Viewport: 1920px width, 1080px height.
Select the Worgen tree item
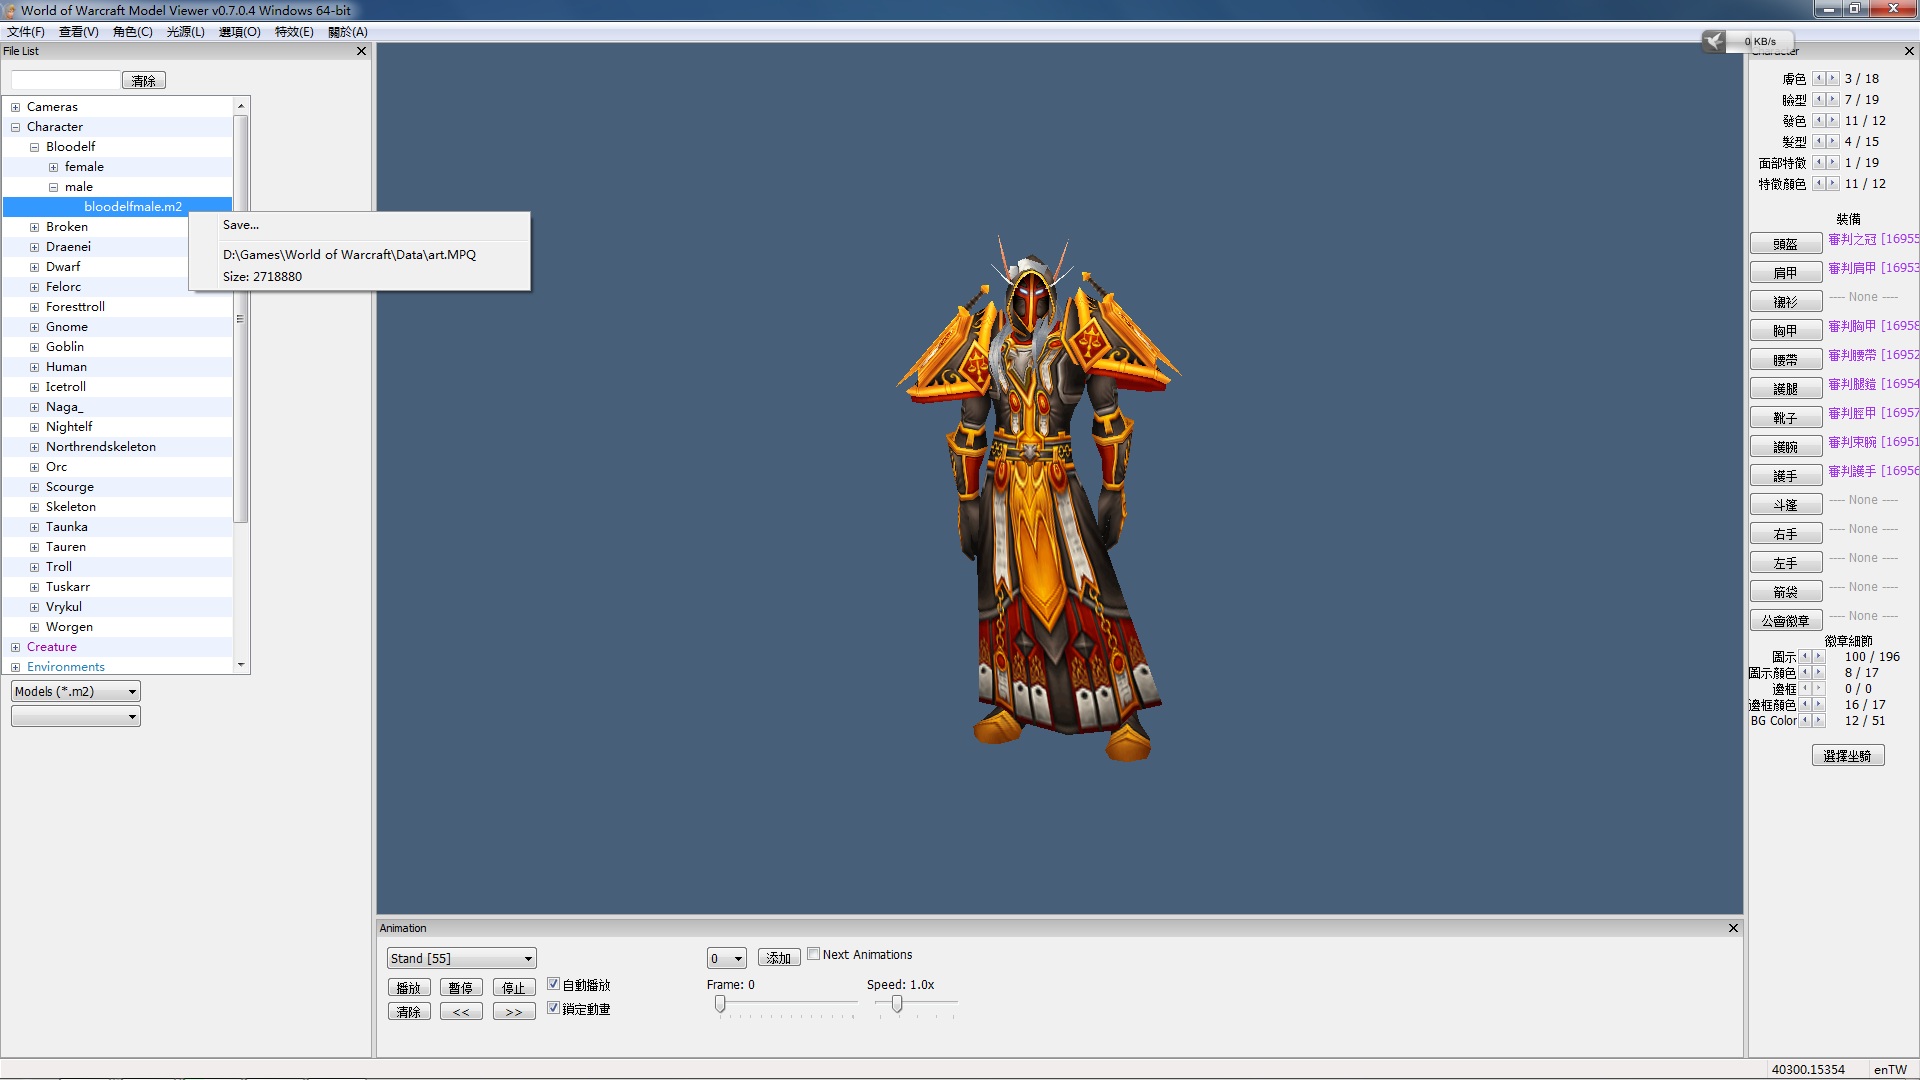(x=69, y=627)
